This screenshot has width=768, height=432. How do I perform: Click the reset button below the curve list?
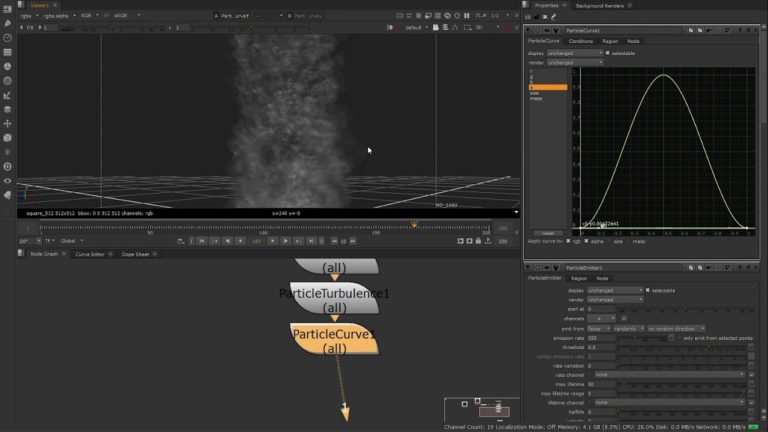coord(548,233)
